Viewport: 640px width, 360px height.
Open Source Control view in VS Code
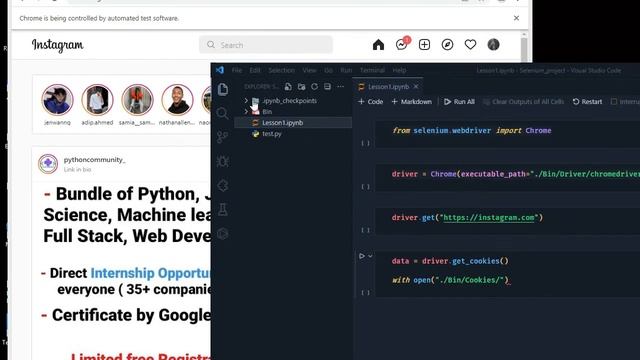tap(223, 137)
